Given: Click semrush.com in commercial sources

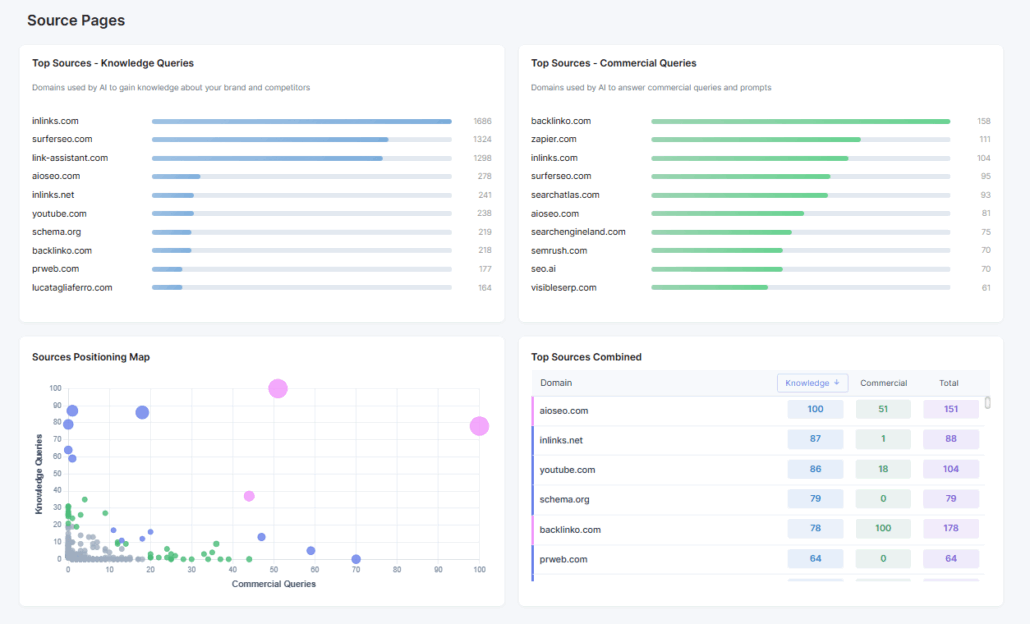Looking at the screenshot, I should point(559,250).
